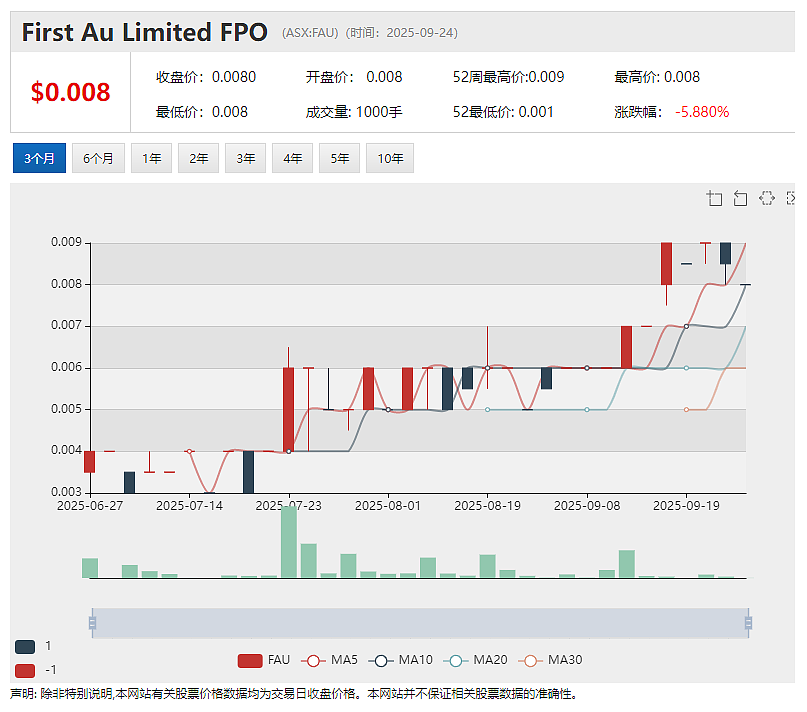The width and height of the screenshot is (807, 712).
Task: Show the 10年 time range chart
Action: (390, 158)
